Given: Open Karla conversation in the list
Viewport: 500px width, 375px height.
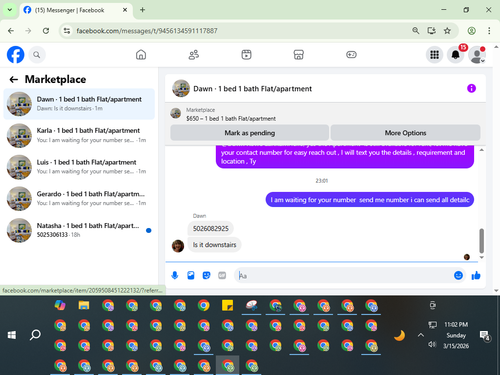Looking at the screenshot, I should coord(79,135).
